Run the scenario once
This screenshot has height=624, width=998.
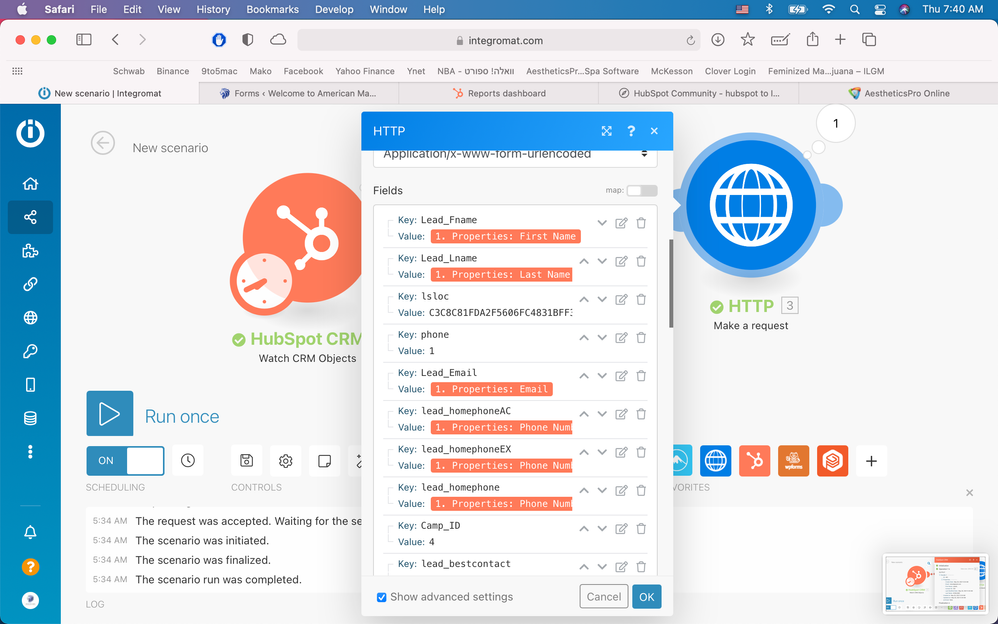(x=110, y=414)
